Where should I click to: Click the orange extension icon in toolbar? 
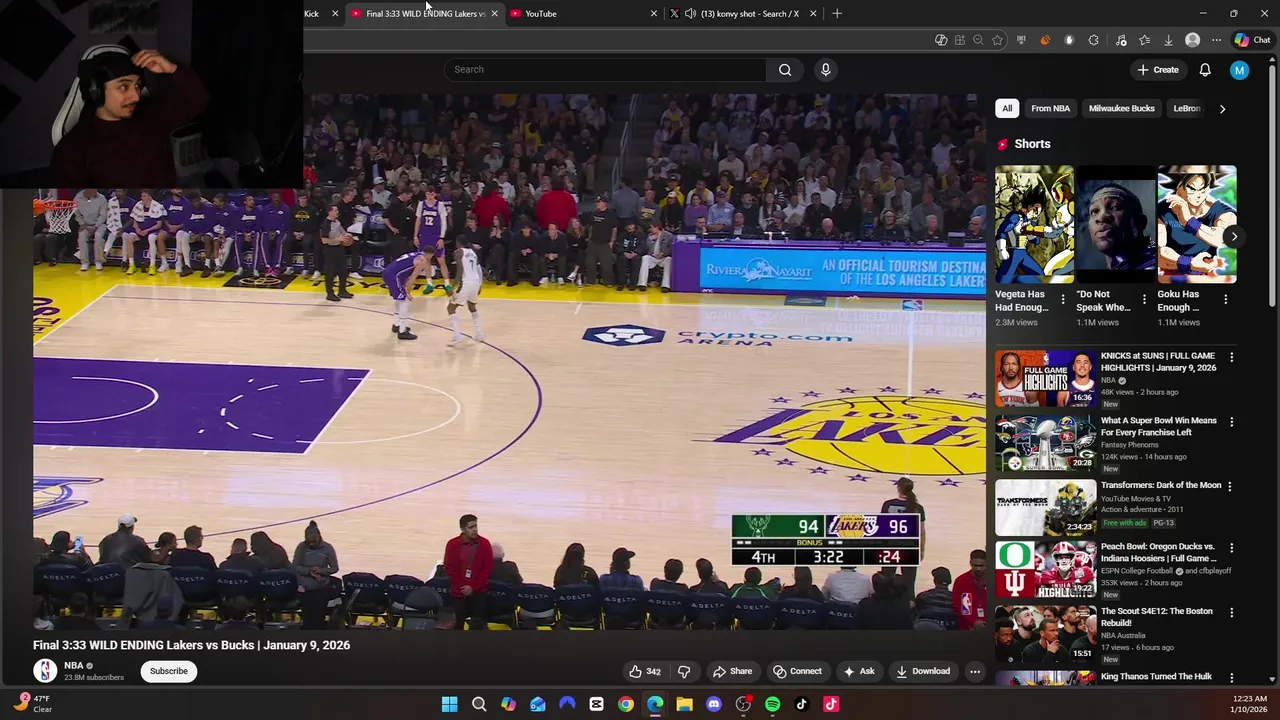[x=1045, y=40]
